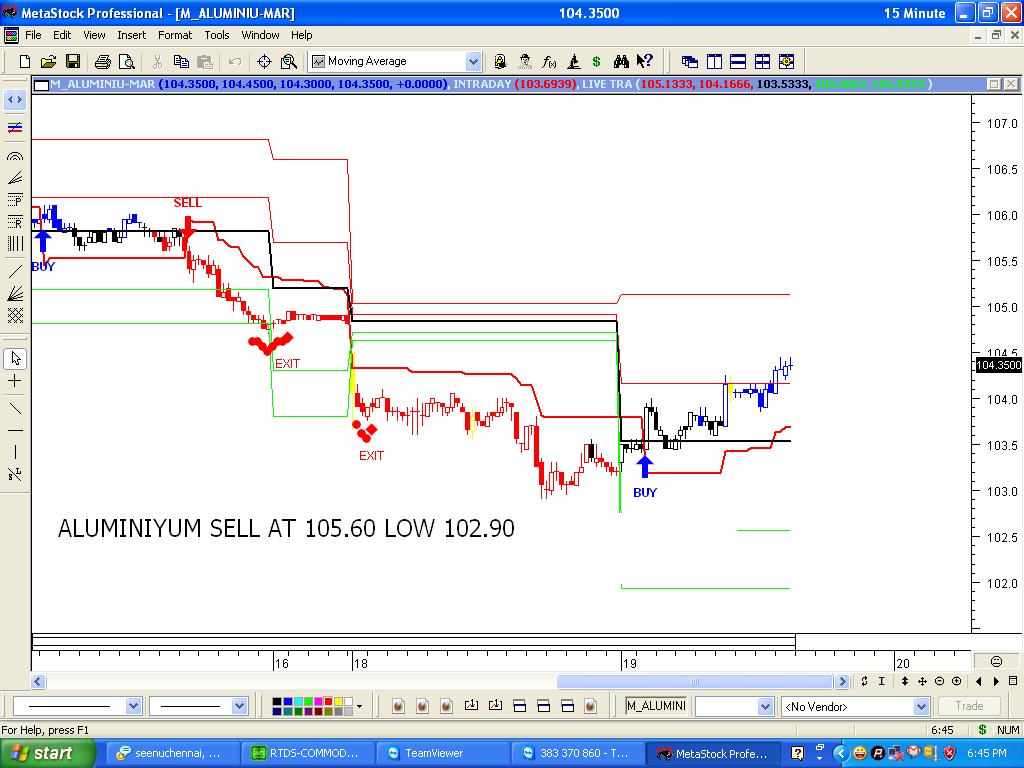The height and width of the screenshot is (768, 1024).
Task: Expand the color palette dropdown arrow
Action: (x=359, y=705)
